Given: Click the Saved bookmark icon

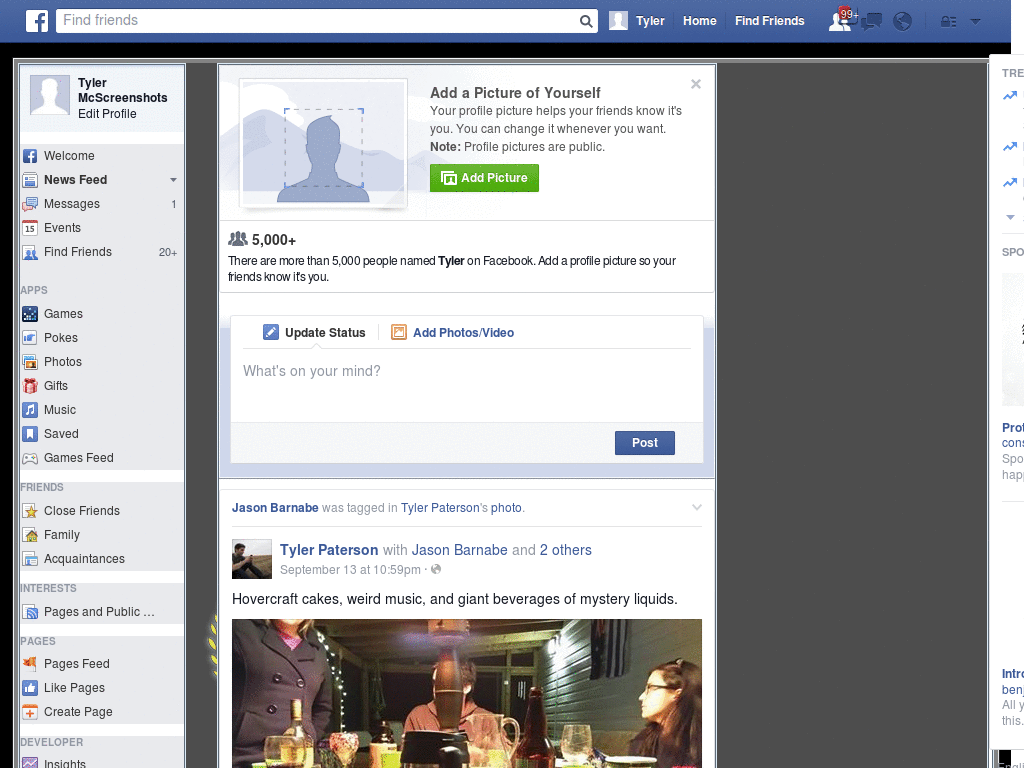Looking at the screenshot, I should pos(30,434).
